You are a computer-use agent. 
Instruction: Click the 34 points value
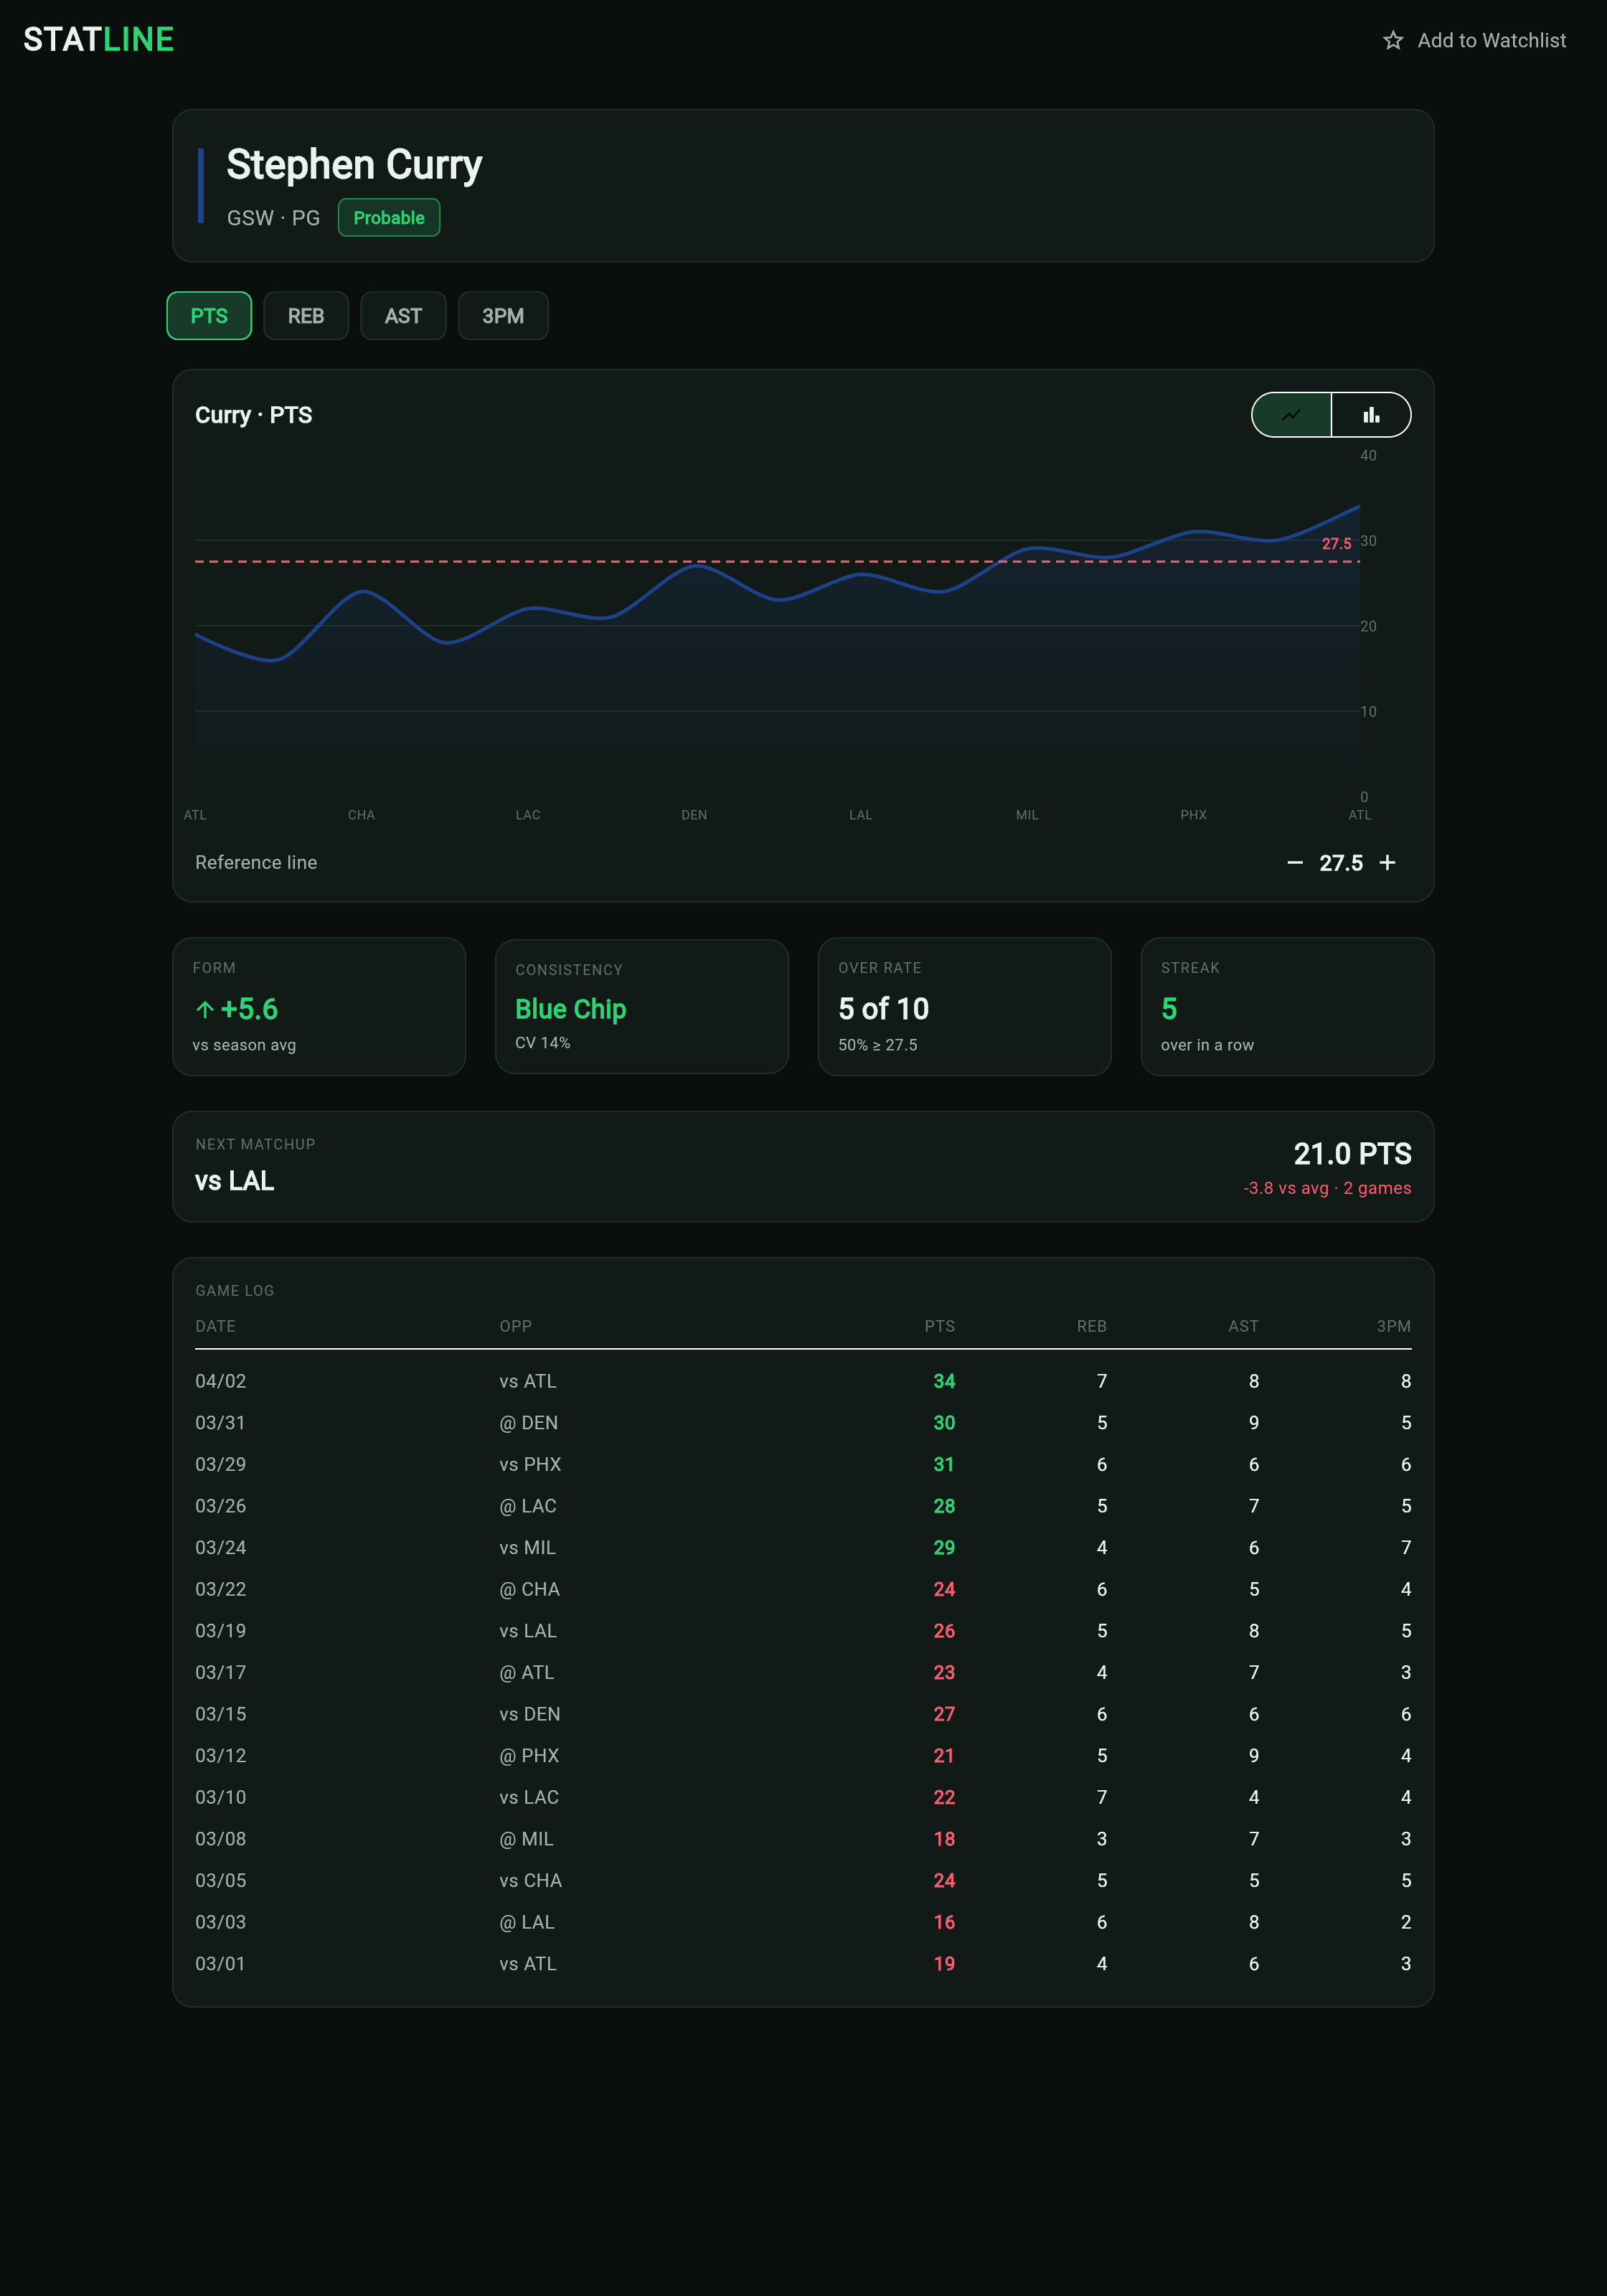(944, 1381)
